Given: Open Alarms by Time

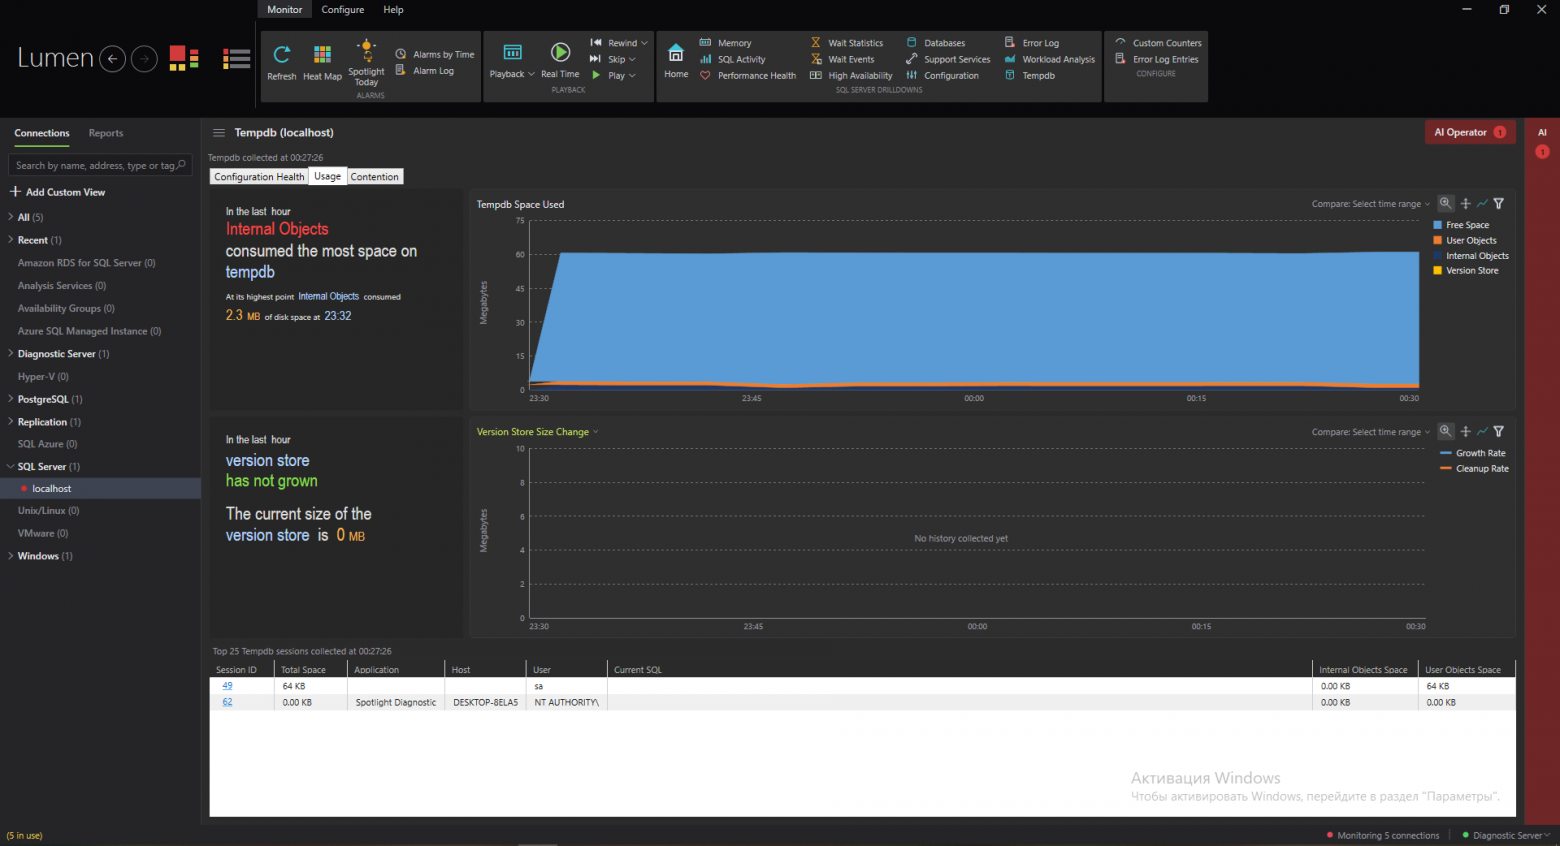Looking at the screenshot, I should point(436,54).
